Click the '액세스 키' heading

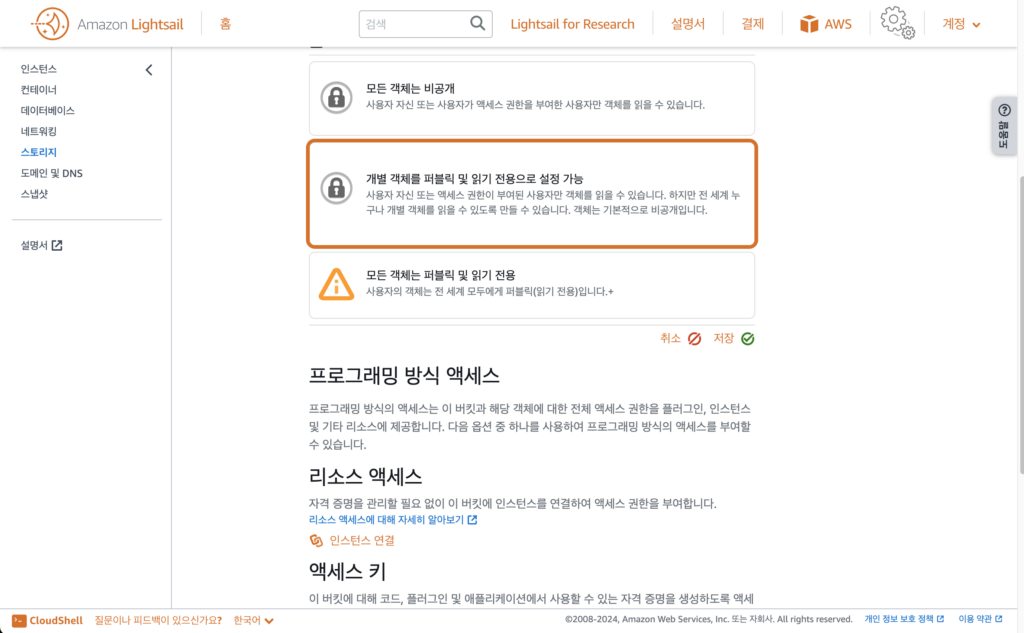coord(347,572)
